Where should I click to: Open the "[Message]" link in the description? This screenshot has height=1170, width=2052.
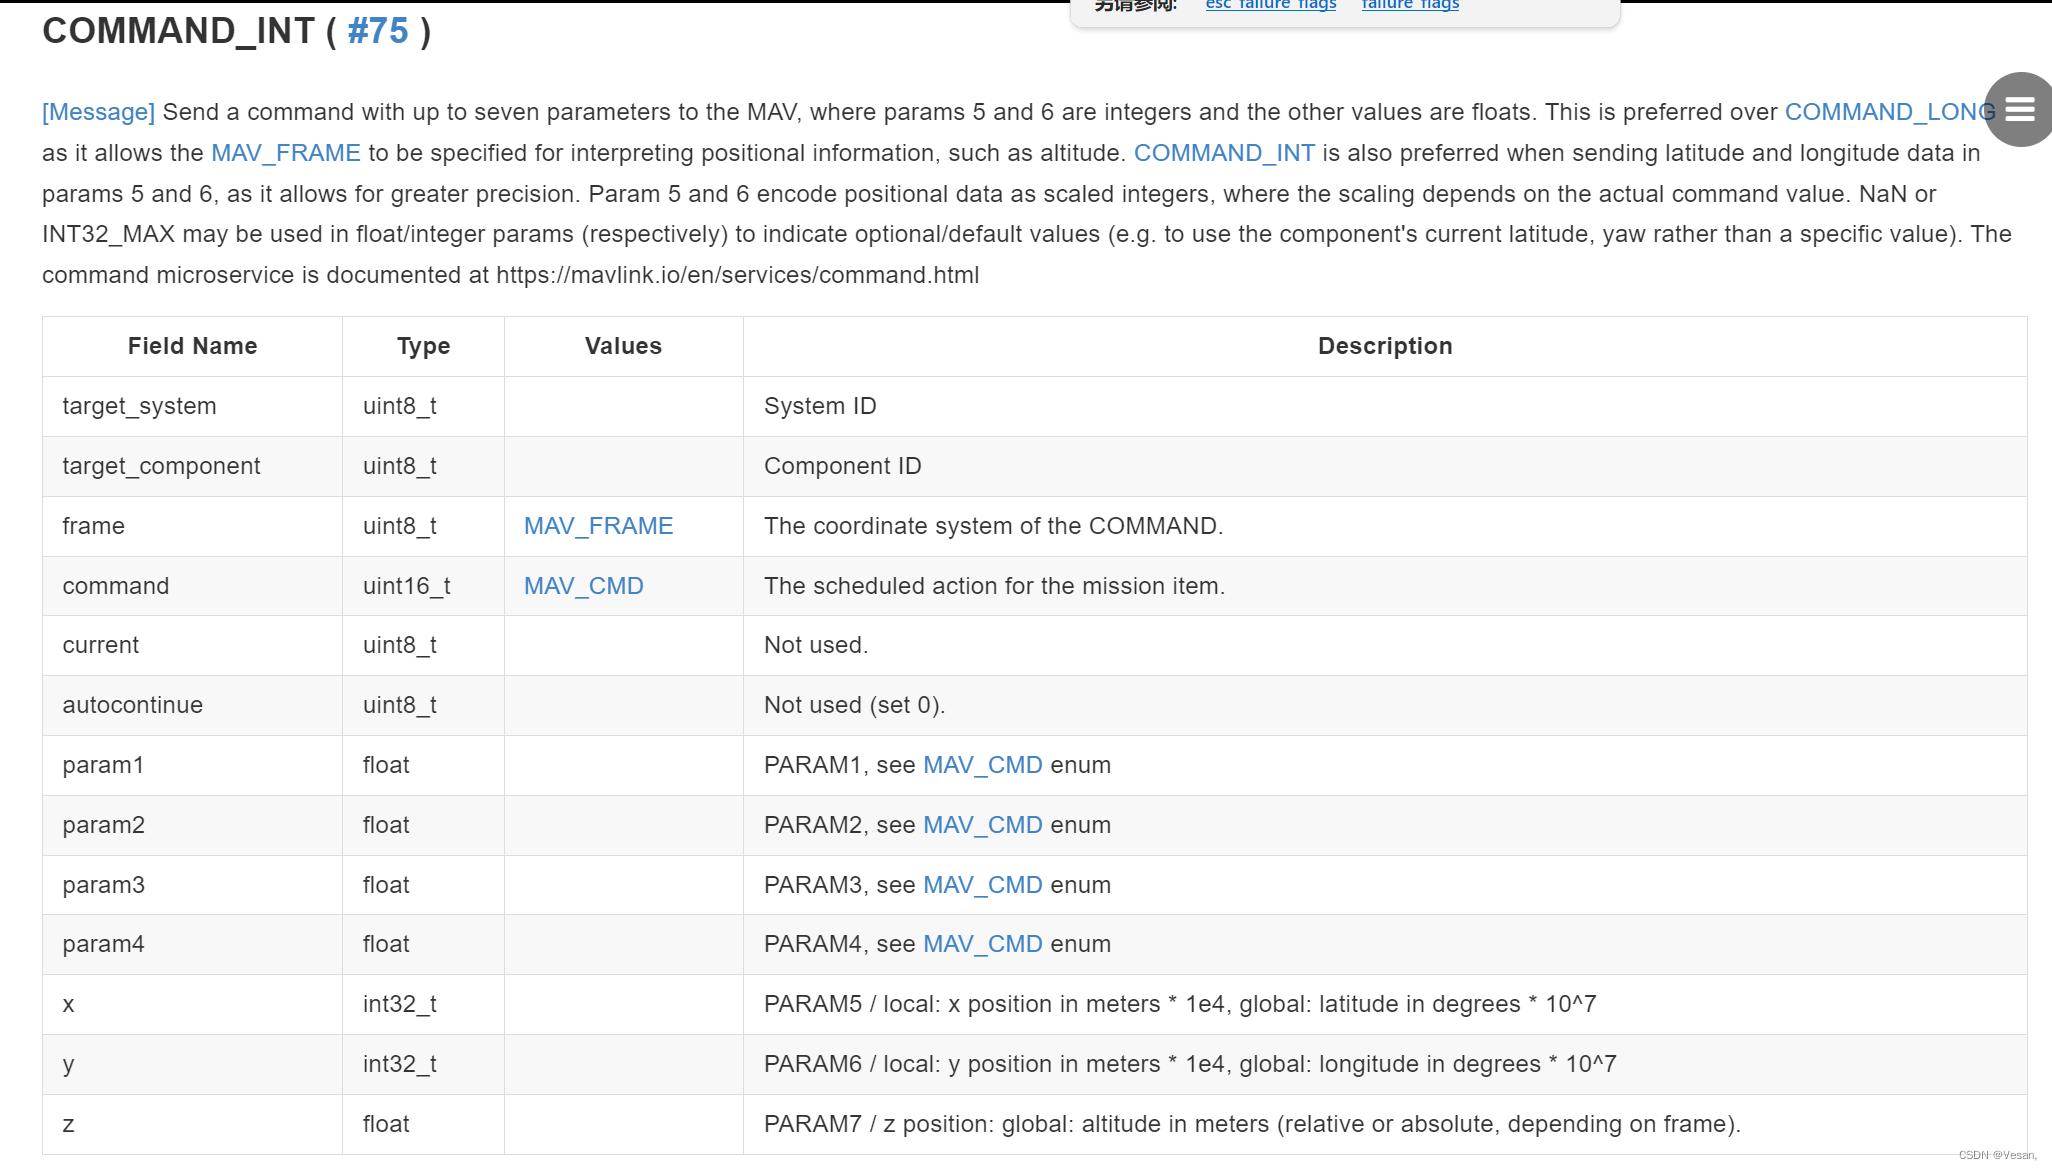pyautogui.click(x=97, y=112)
